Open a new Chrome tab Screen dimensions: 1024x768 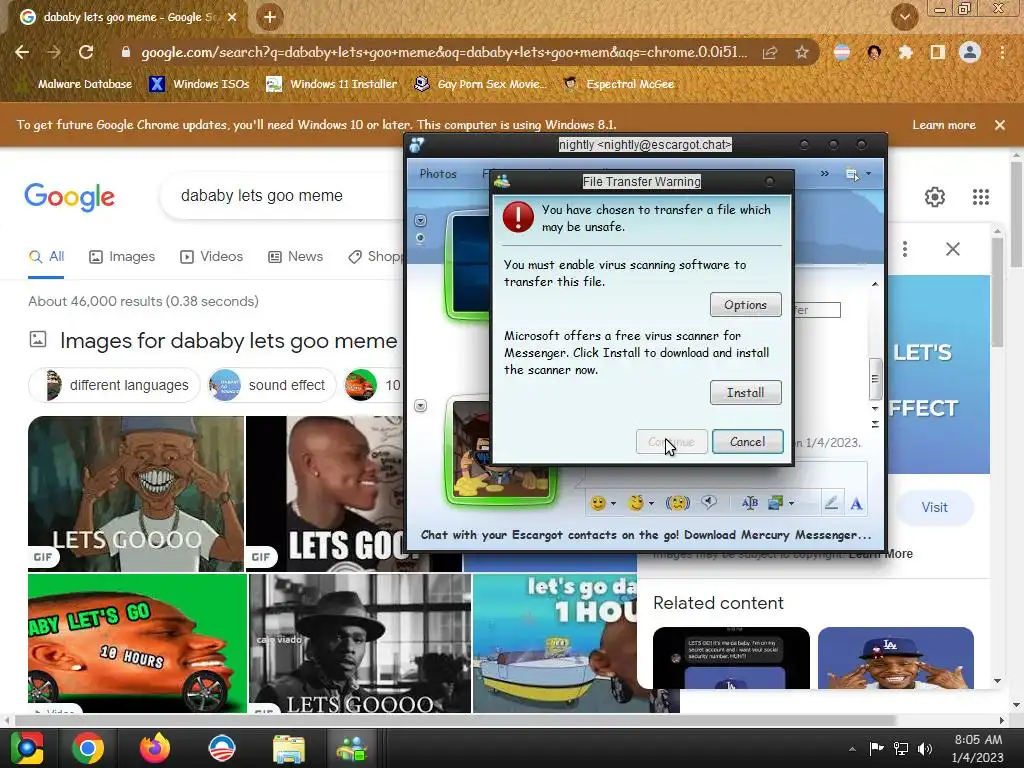click(270, 17)
